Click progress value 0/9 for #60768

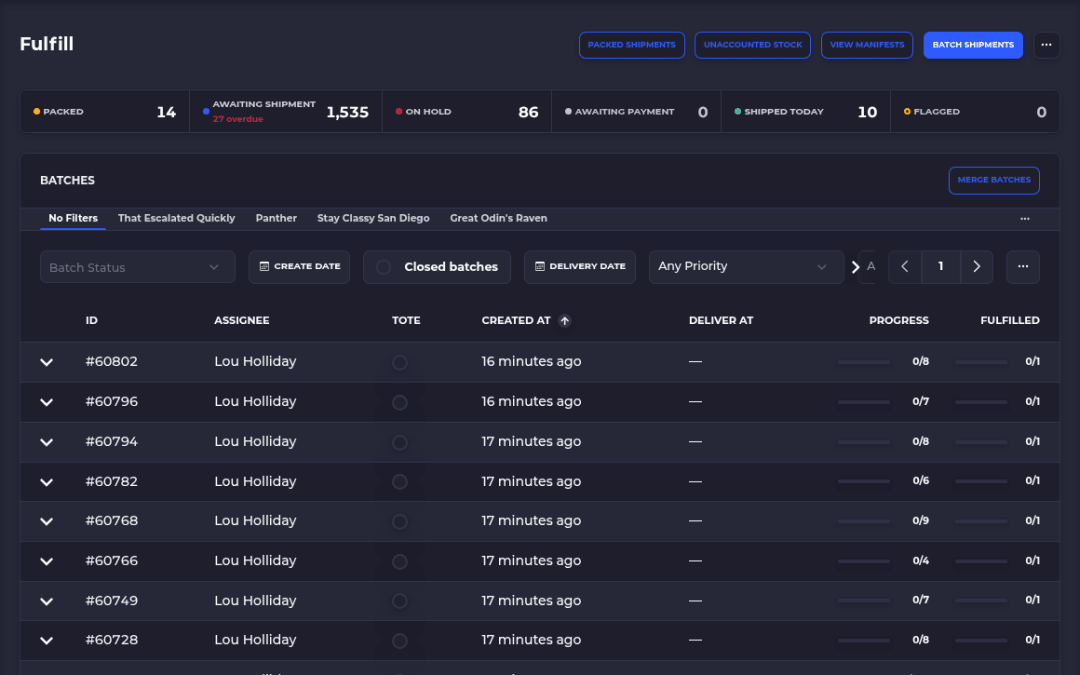(920, 521)
